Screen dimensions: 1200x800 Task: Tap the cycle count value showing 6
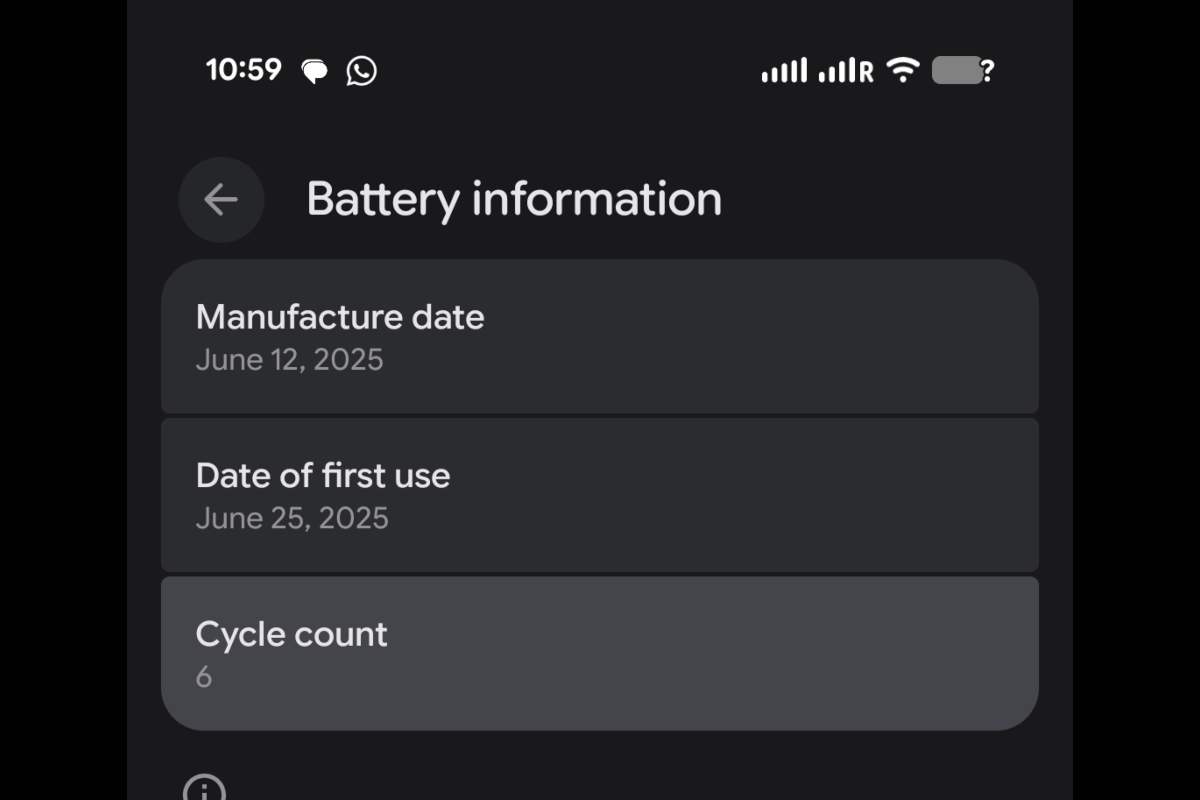(204, 677)
